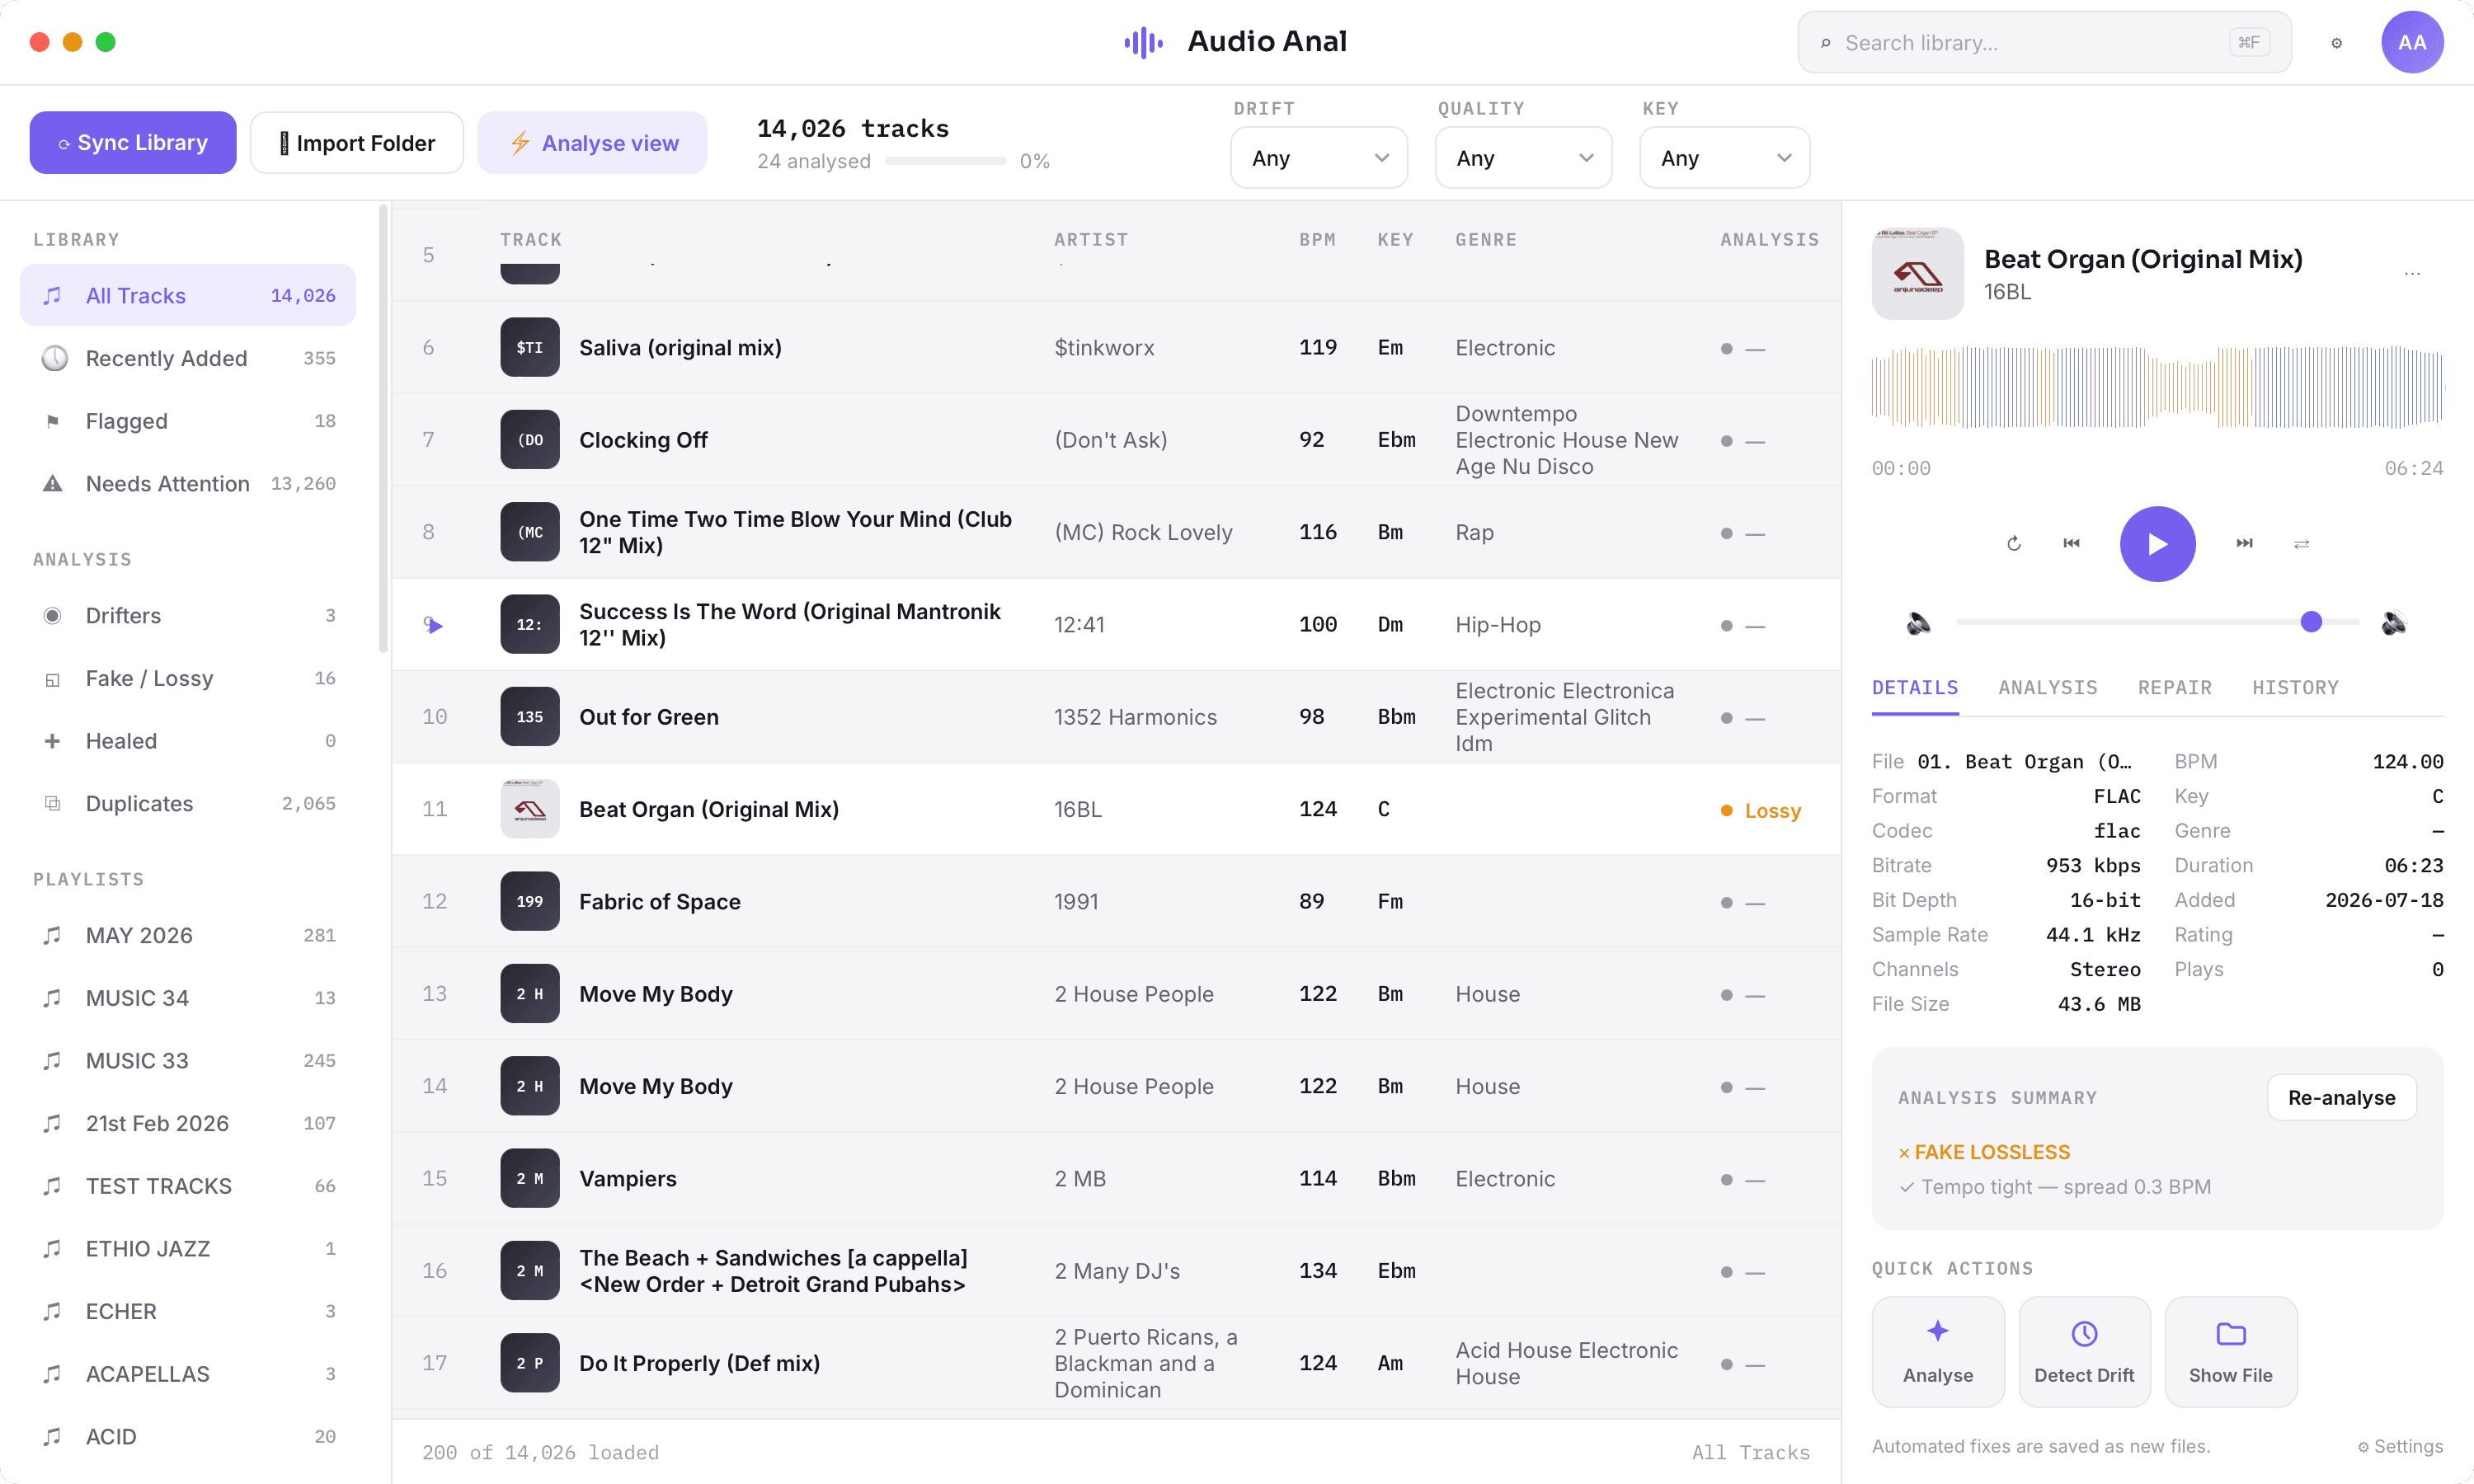2474x1484 pixels.
Task: Seek within the Beat Organ waveform
Action: pyautogui.click(x=2157, y=388)
